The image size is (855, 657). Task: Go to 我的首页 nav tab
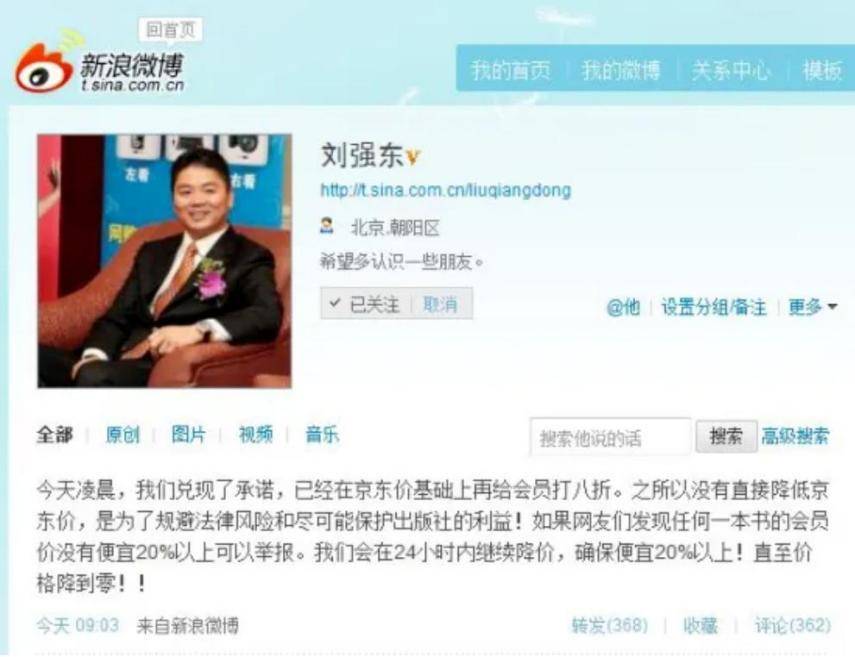511,70
